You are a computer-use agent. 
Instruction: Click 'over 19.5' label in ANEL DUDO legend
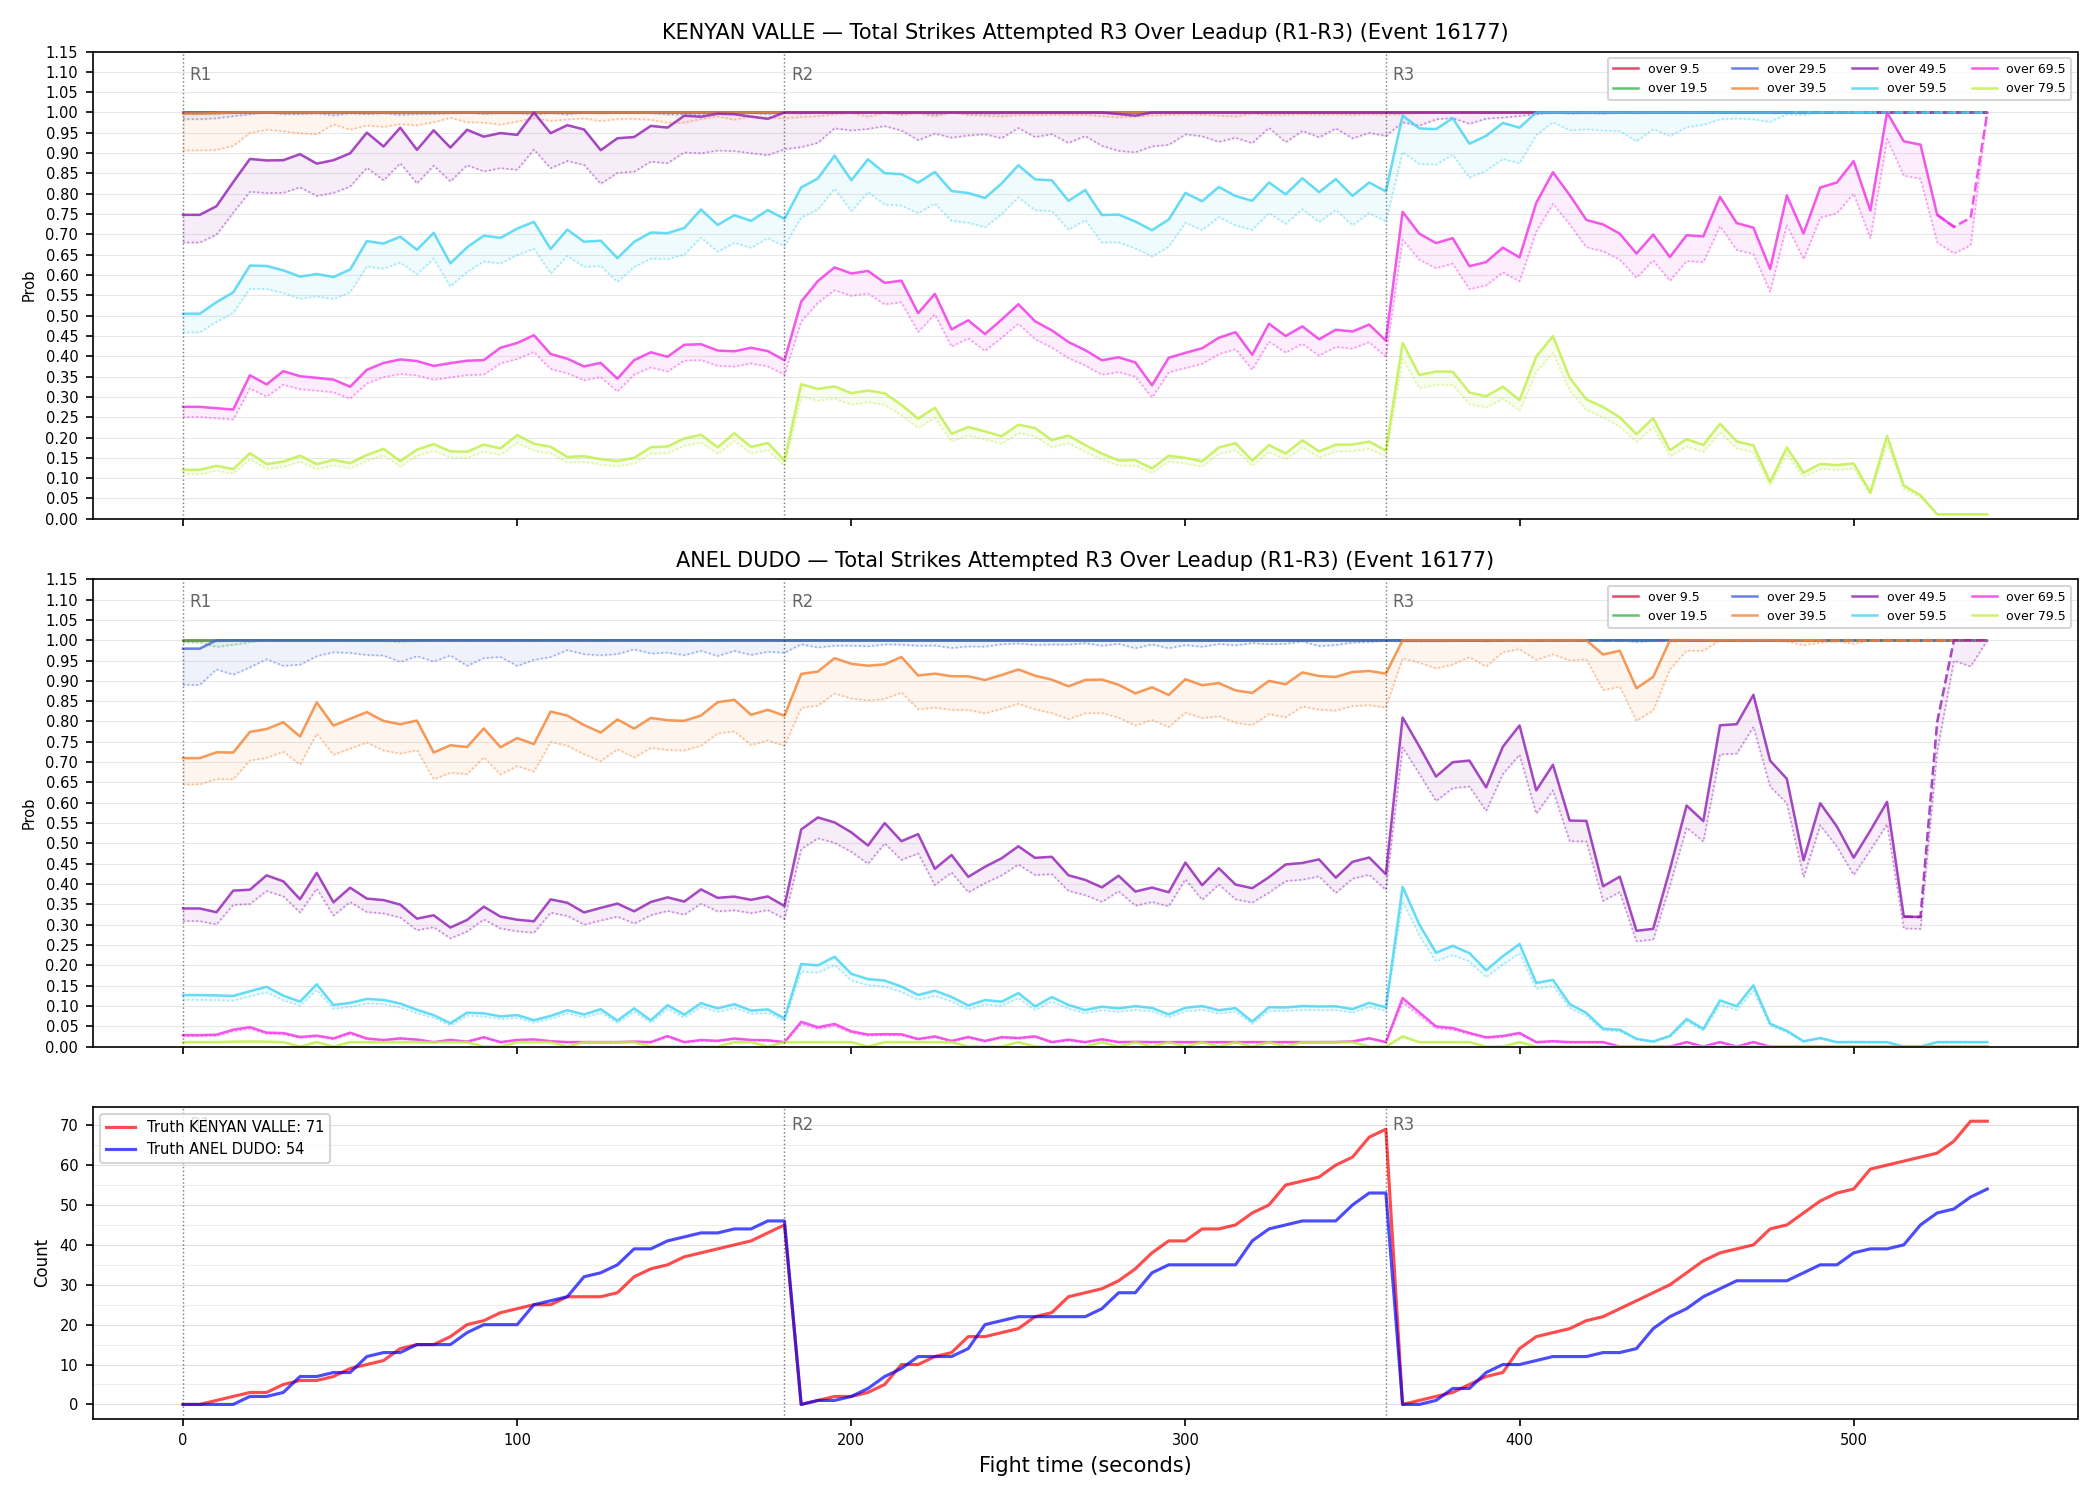click(1677, 616)
